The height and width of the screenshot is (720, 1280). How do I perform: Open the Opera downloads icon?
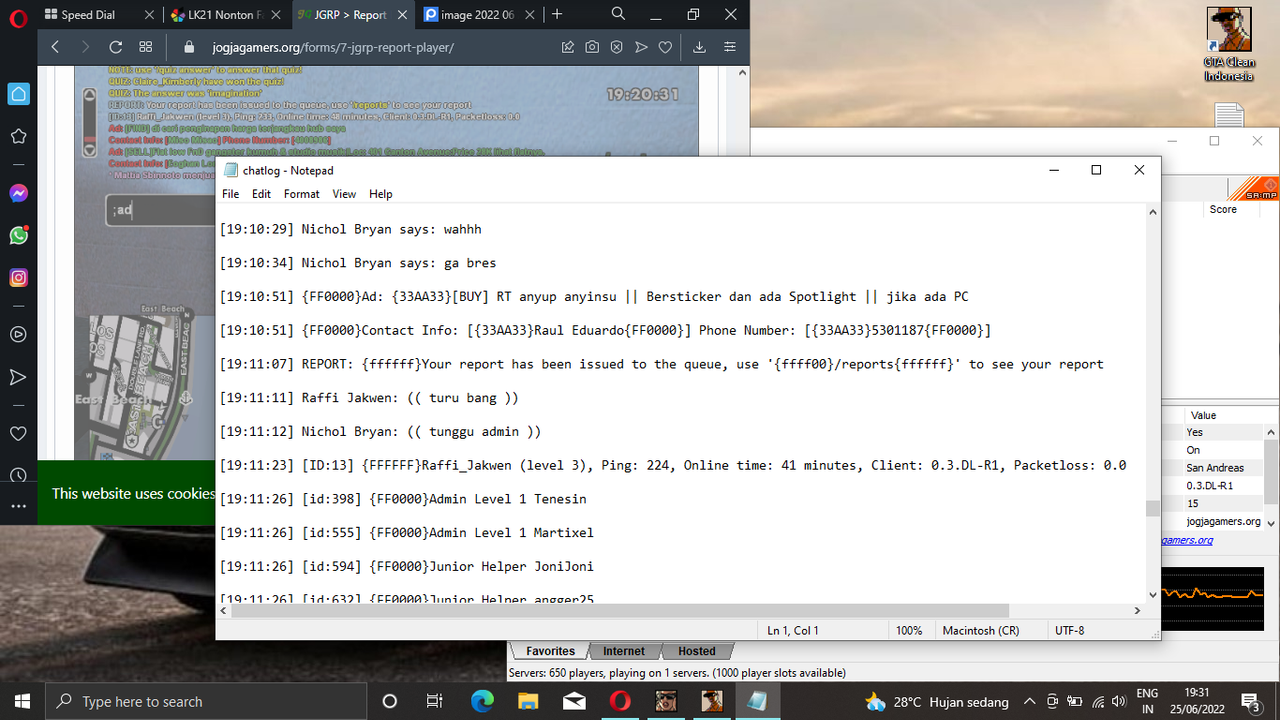699,47
